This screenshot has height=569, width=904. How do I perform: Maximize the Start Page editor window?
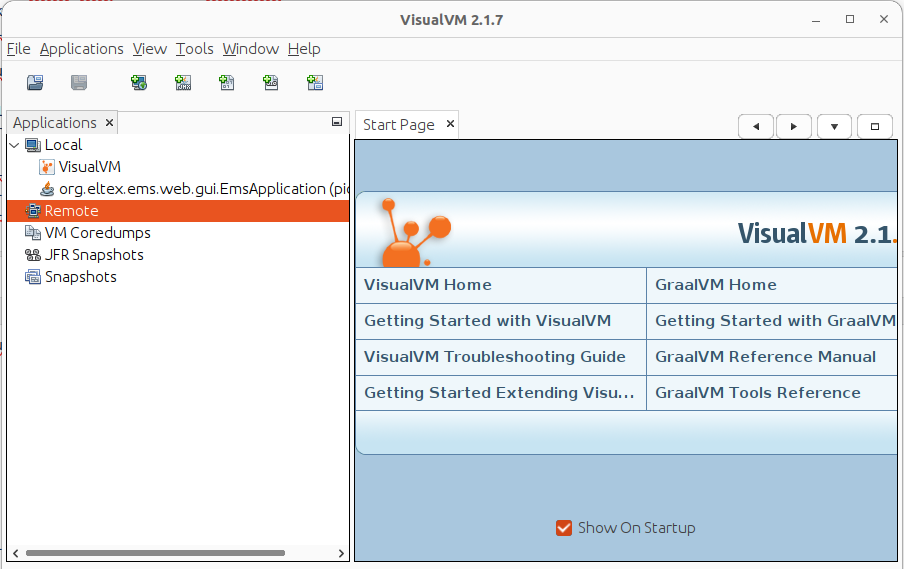pyautogui.click(x=875, y=127)
